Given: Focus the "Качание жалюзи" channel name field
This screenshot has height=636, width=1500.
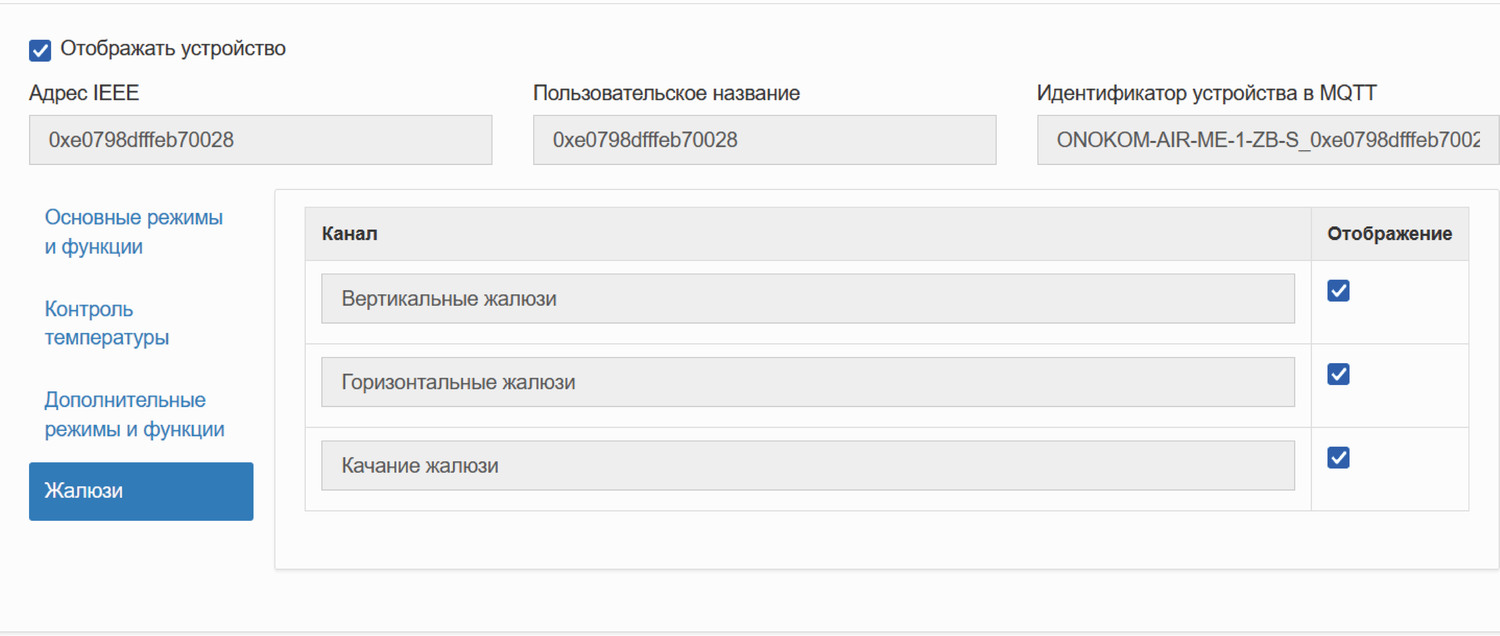Looking at the screenshot, I should coord(807,466).
